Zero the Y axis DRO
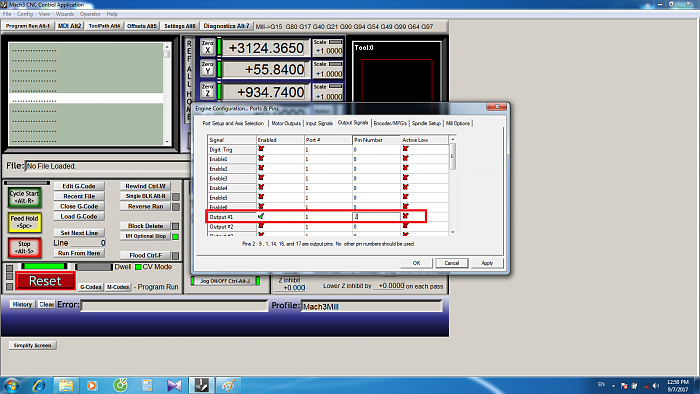The image size is (700, 394). (208, 69)
